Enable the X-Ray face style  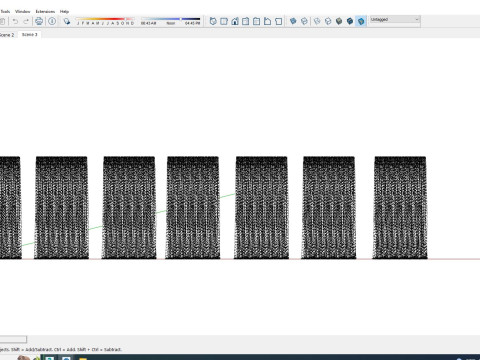coord(293,21)
